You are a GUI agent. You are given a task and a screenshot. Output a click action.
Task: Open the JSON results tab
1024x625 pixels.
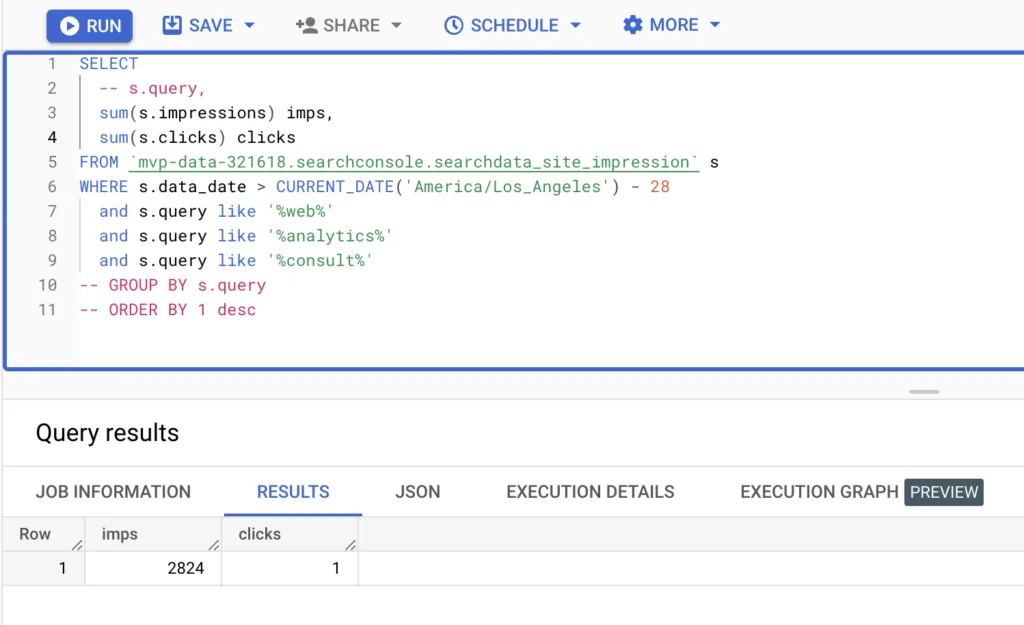pos(418,492)
